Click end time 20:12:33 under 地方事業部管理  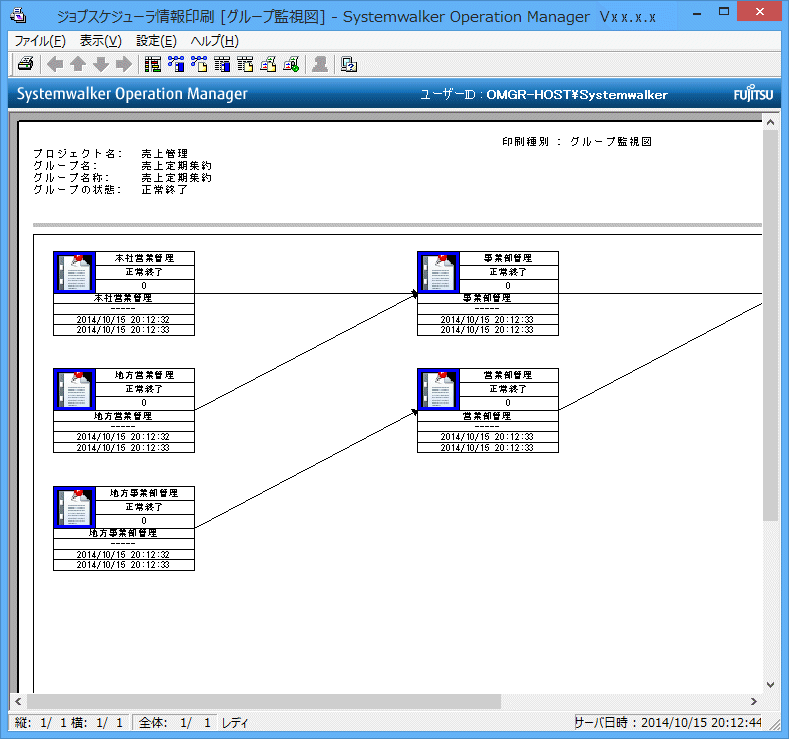(x=123, y=565)
